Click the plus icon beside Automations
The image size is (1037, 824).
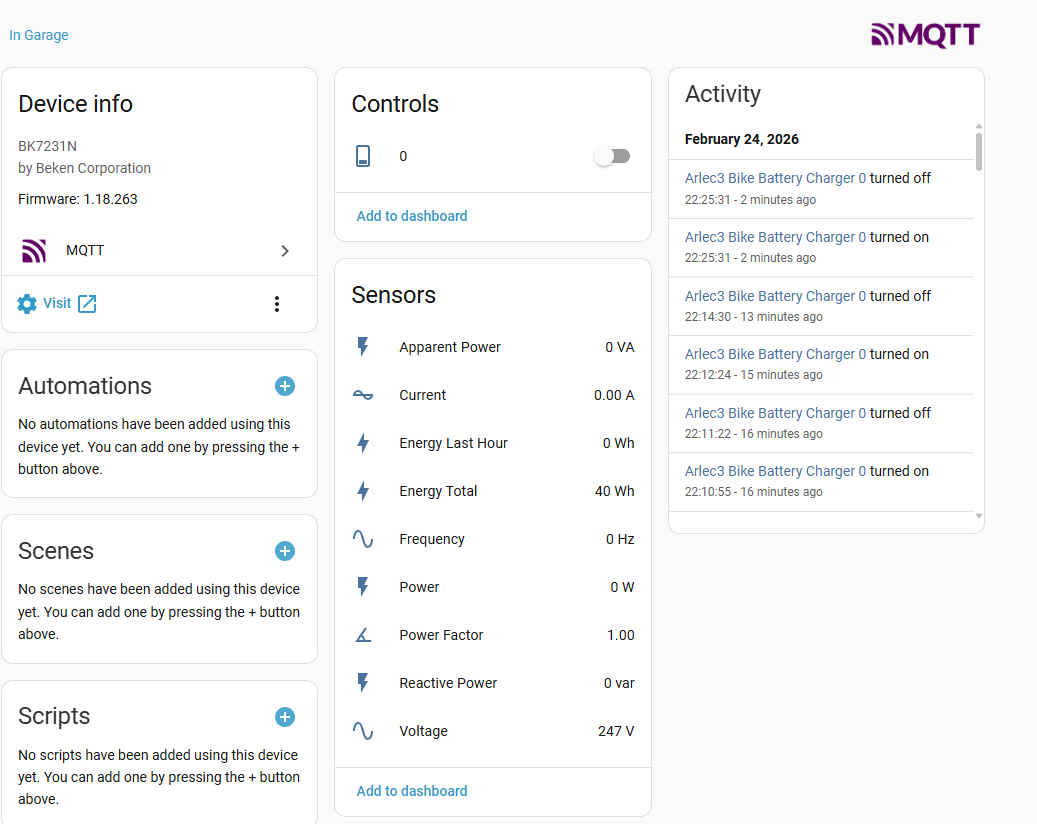[285, 386]
